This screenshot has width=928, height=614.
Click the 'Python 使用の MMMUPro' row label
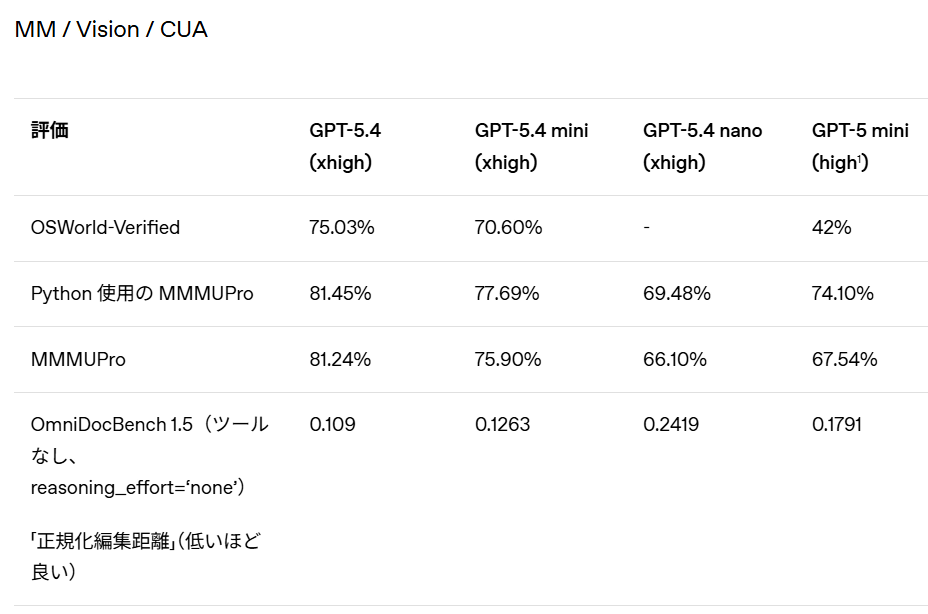click(142, 294)
